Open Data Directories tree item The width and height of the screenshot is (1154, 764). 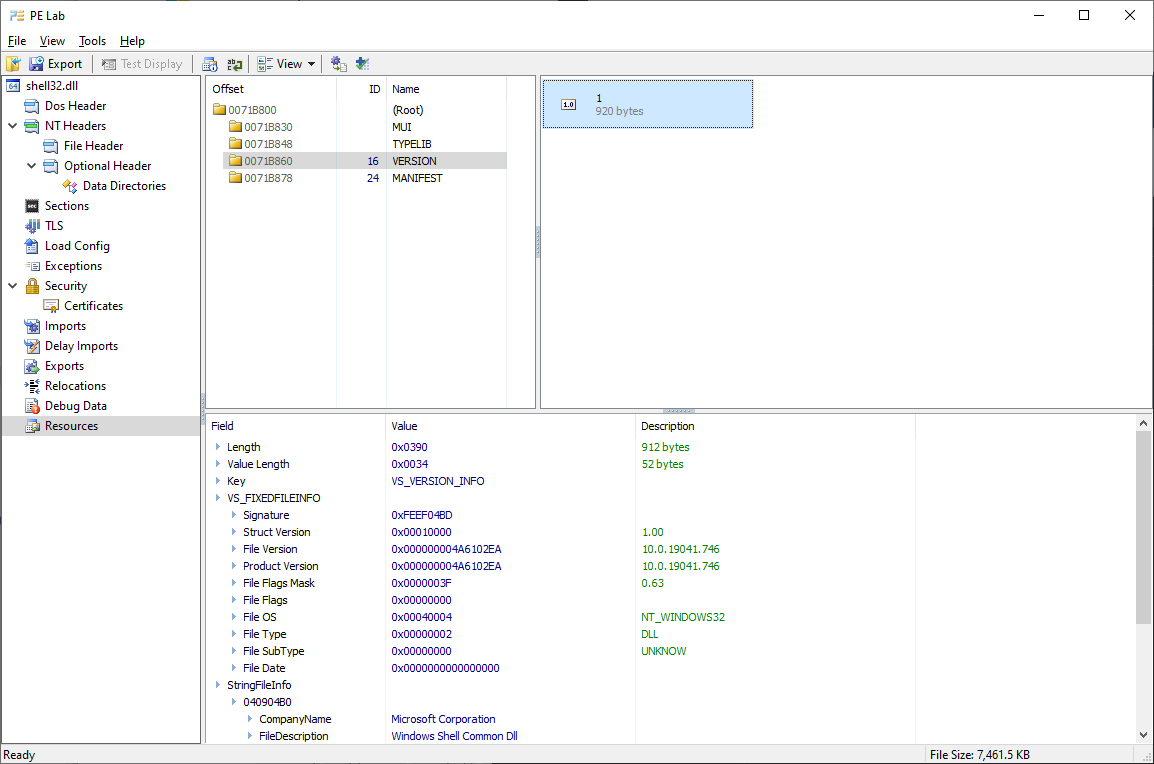124,185
